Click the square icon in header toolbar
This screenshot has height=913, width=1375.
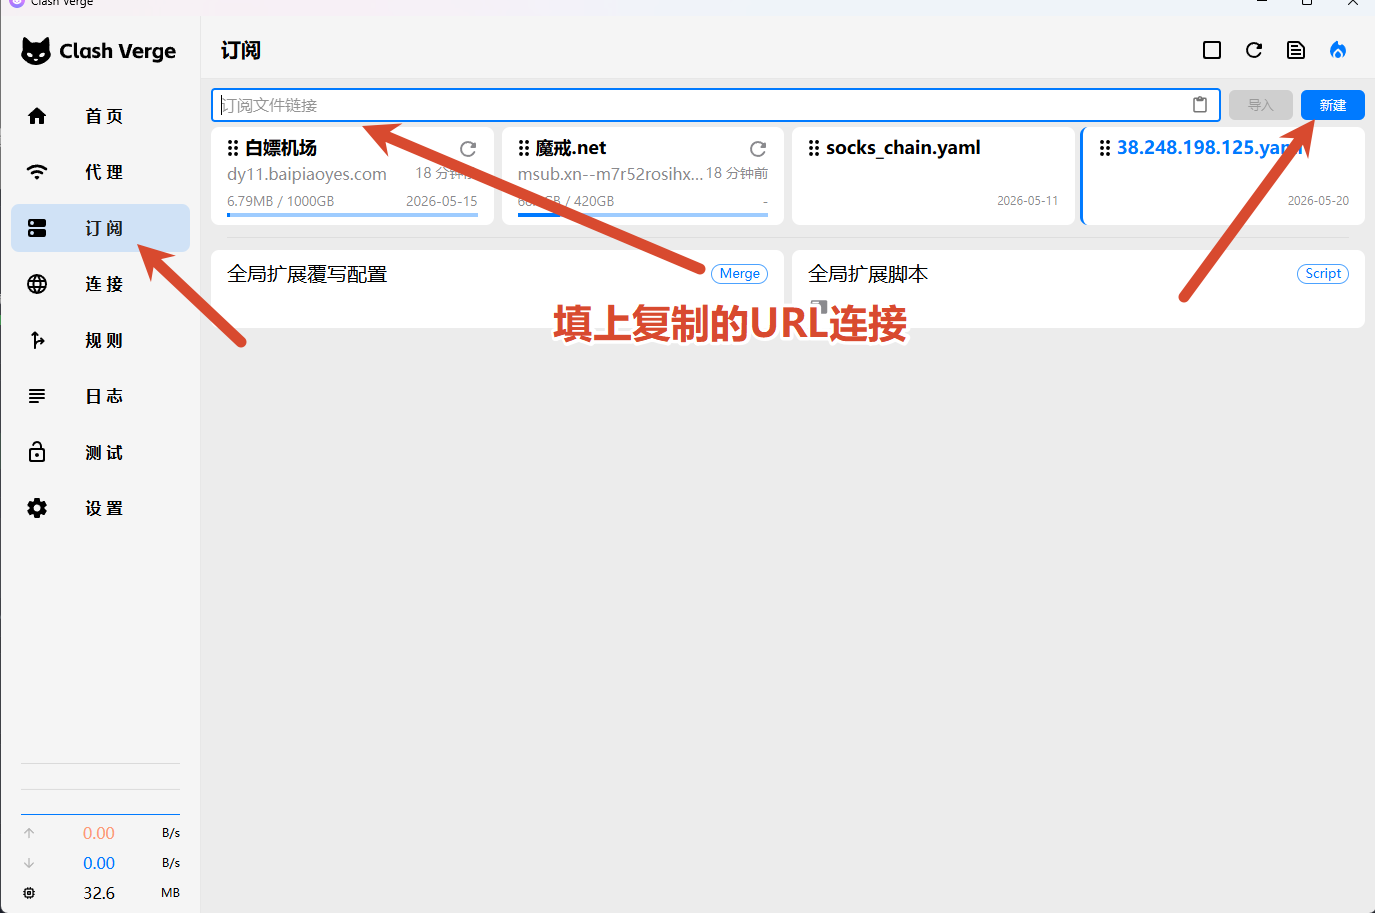click(1212, 50)
